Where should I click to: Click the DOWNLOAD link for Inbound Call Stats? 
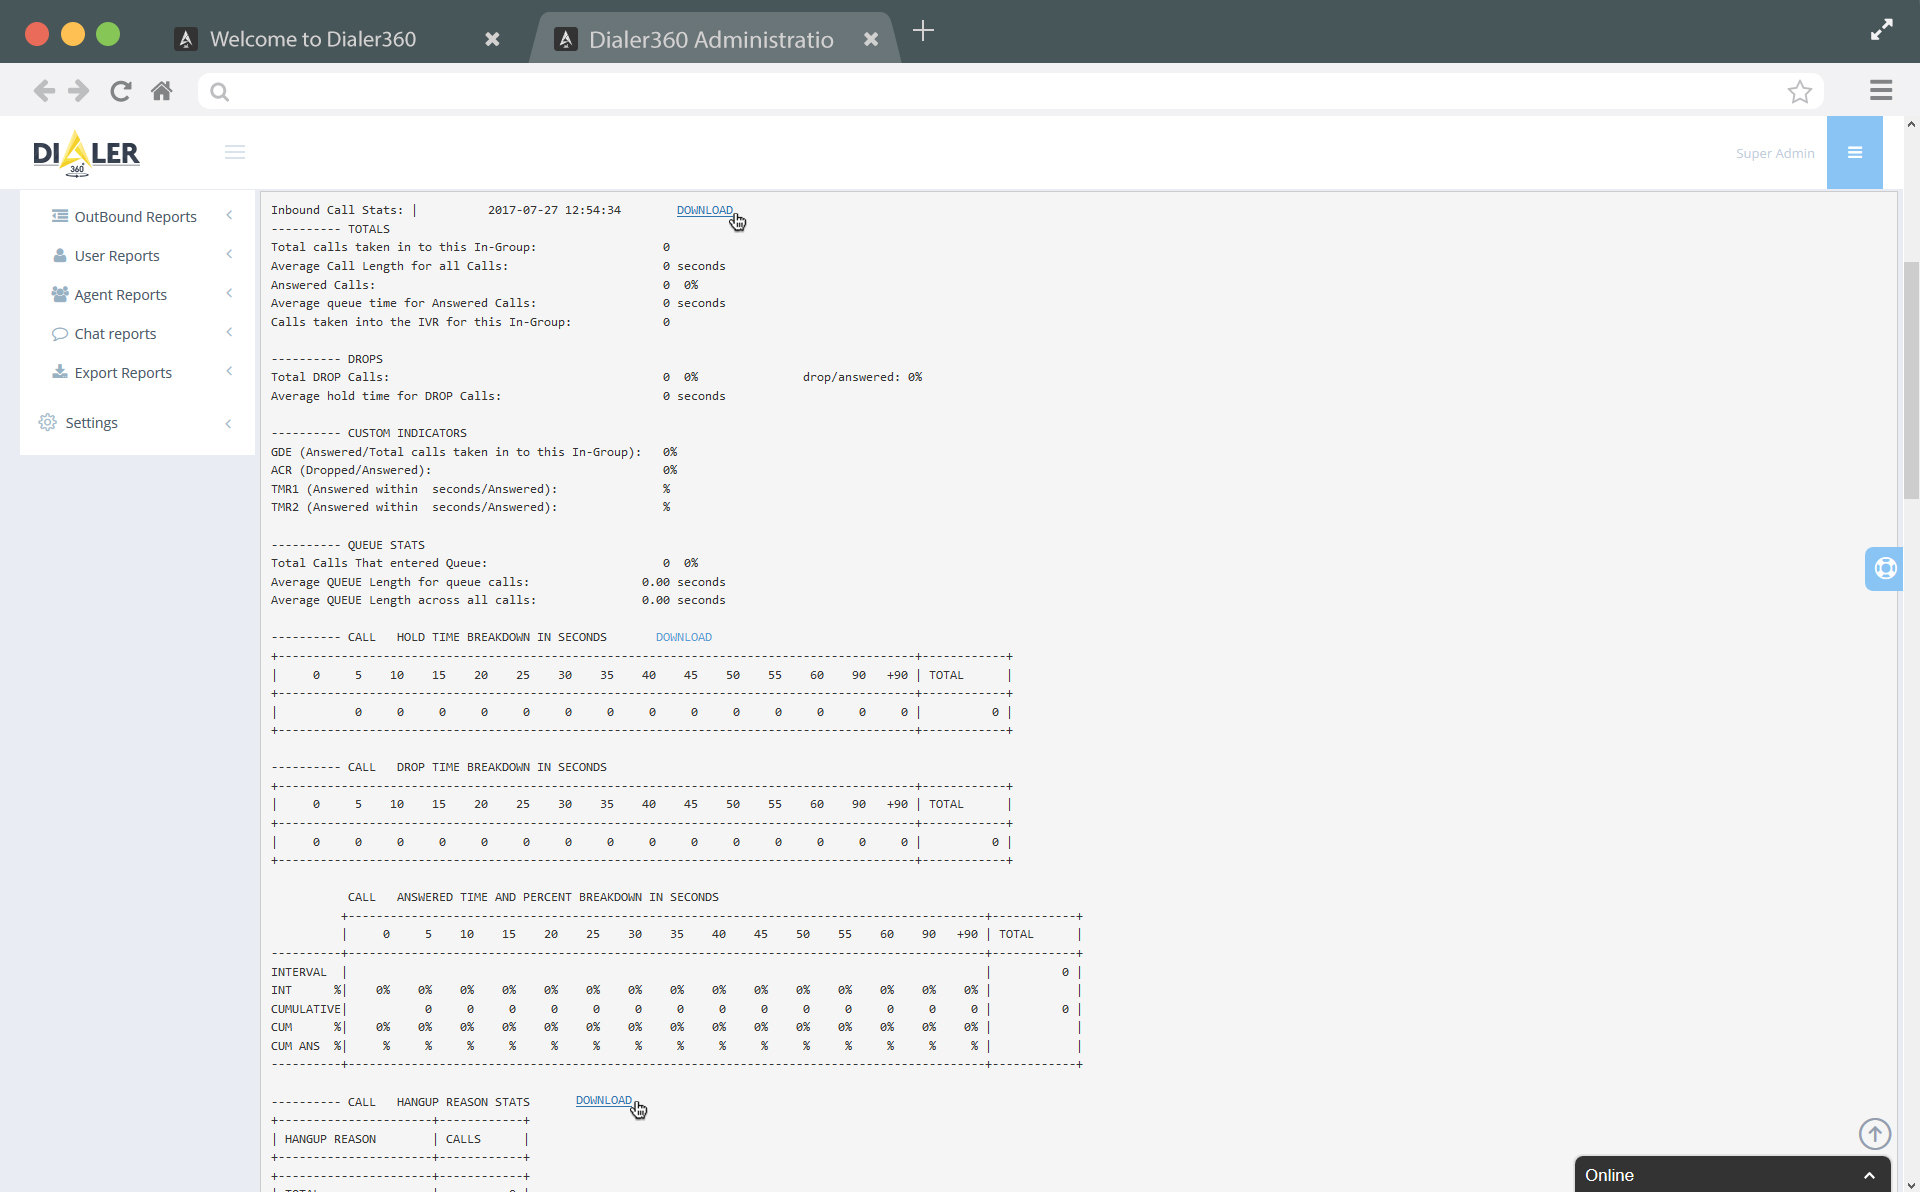coord(705,210)
